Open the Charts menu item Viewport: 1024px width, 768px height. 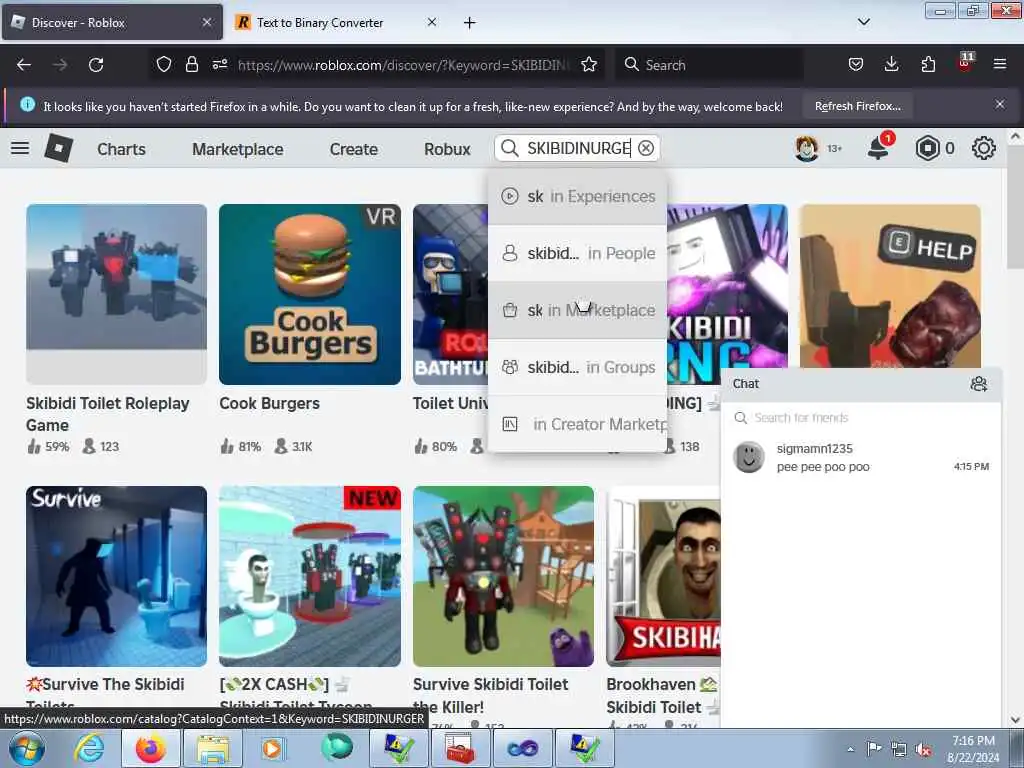[121, 149]
